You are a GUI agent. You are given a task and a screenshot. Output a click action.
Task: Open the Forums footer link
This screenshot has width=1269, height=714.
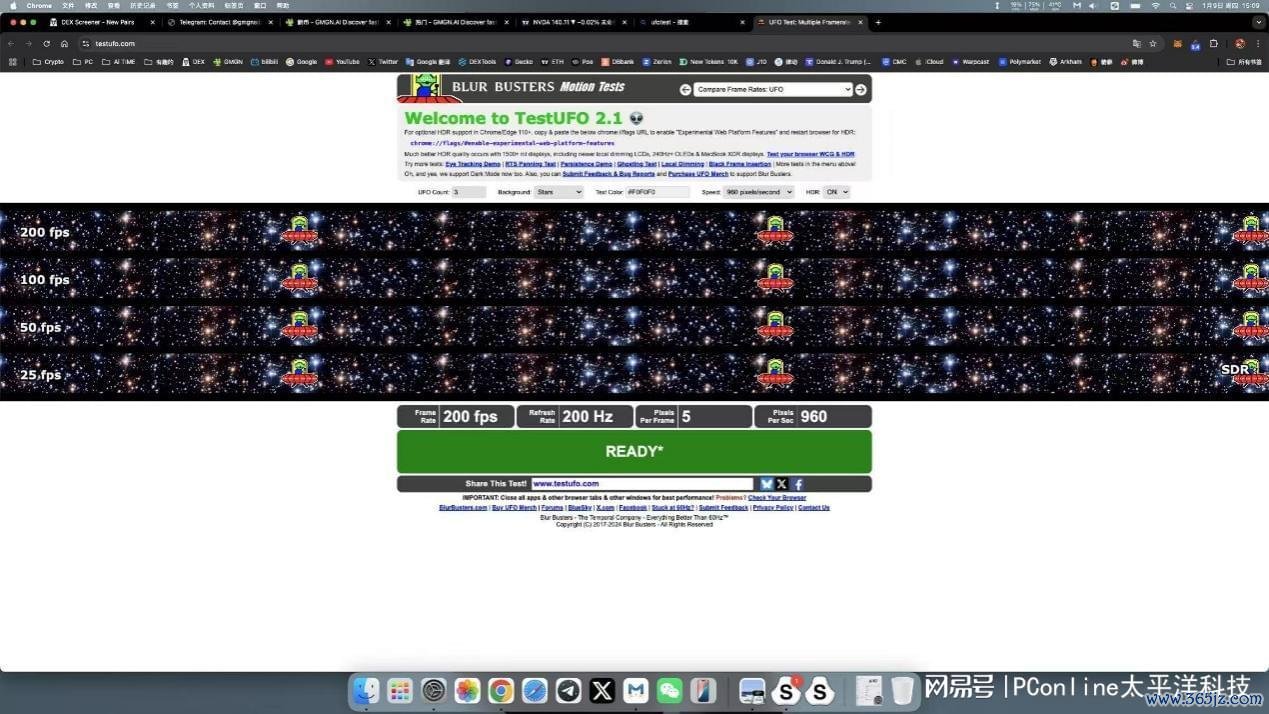(552, 508)
